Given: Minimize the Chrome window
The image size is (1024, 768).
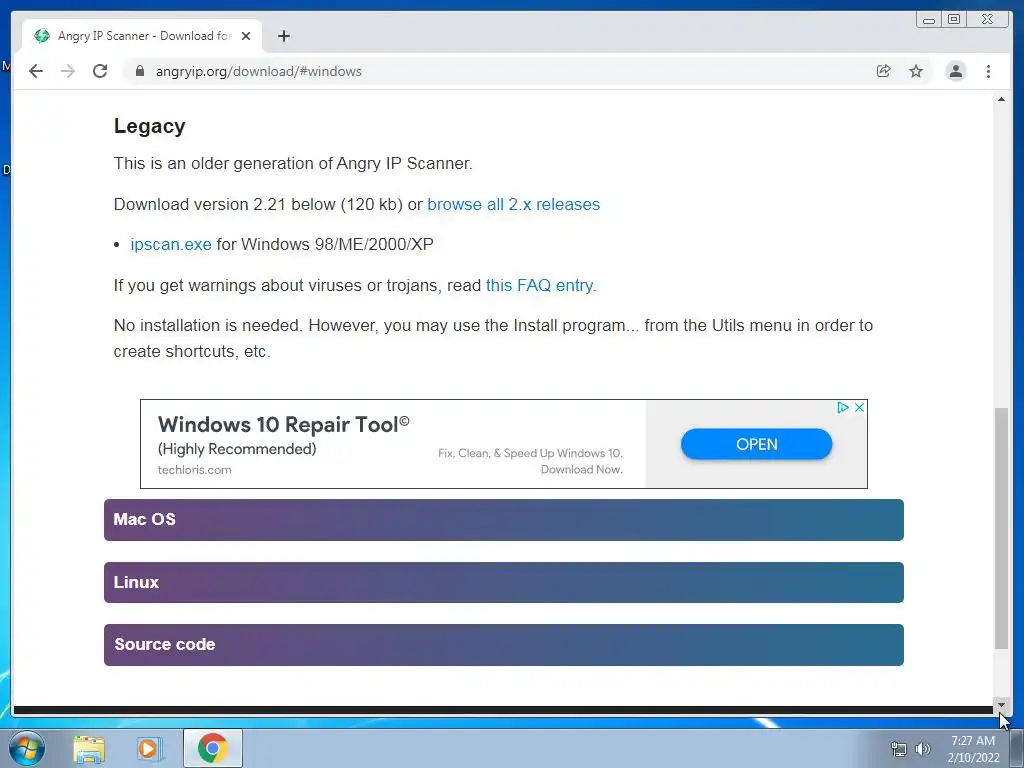Looking at the screenshot, I should coord(929,20).
